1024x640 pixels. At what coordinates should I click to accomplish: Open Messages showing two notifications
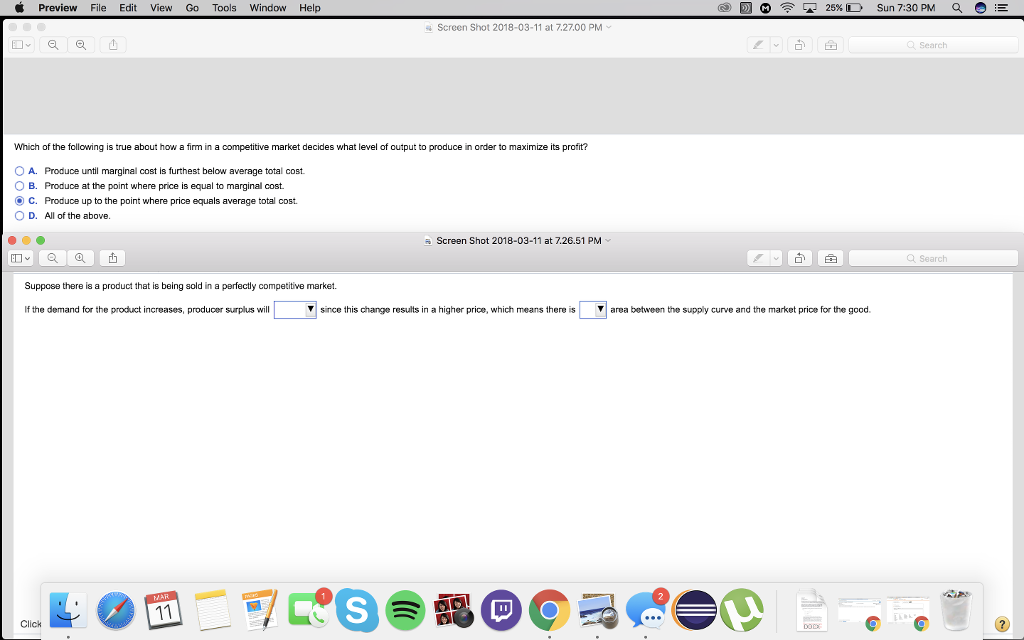[648, 611]
